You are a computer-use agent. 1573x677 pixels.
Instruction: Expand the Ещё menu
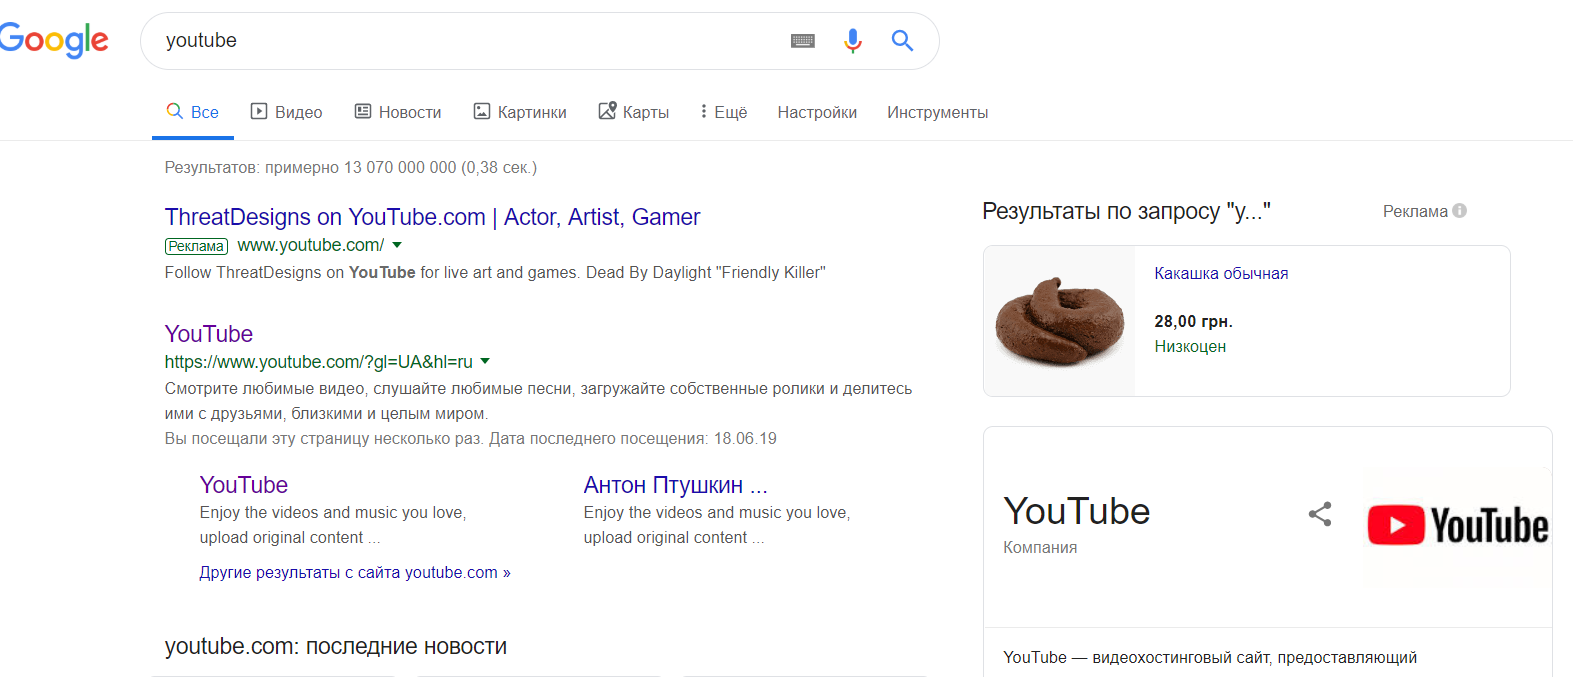coord(724,112)
